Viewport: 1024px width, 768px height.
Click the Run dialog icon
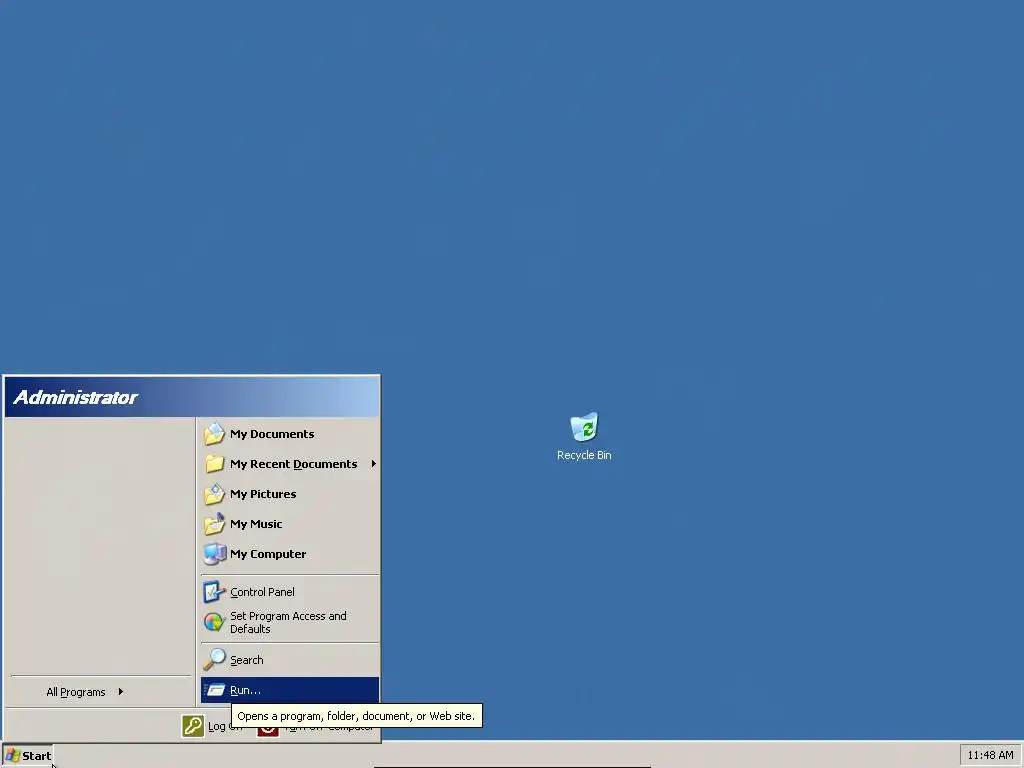point(214,690)
